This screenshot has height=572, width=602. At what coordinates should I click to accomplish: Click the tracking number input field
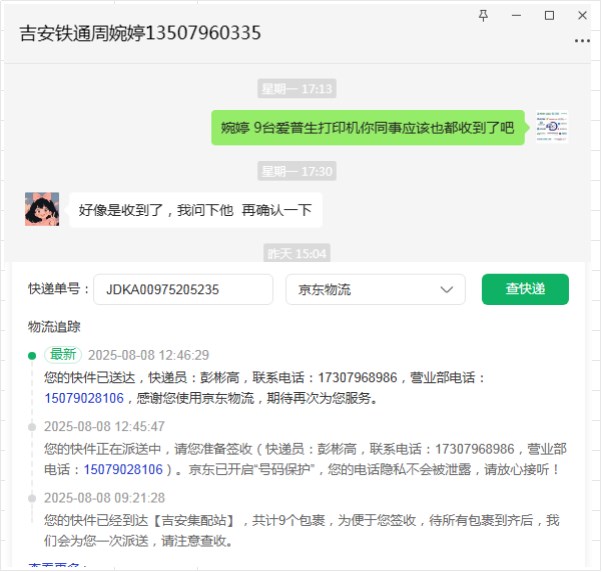click(183, 289)
